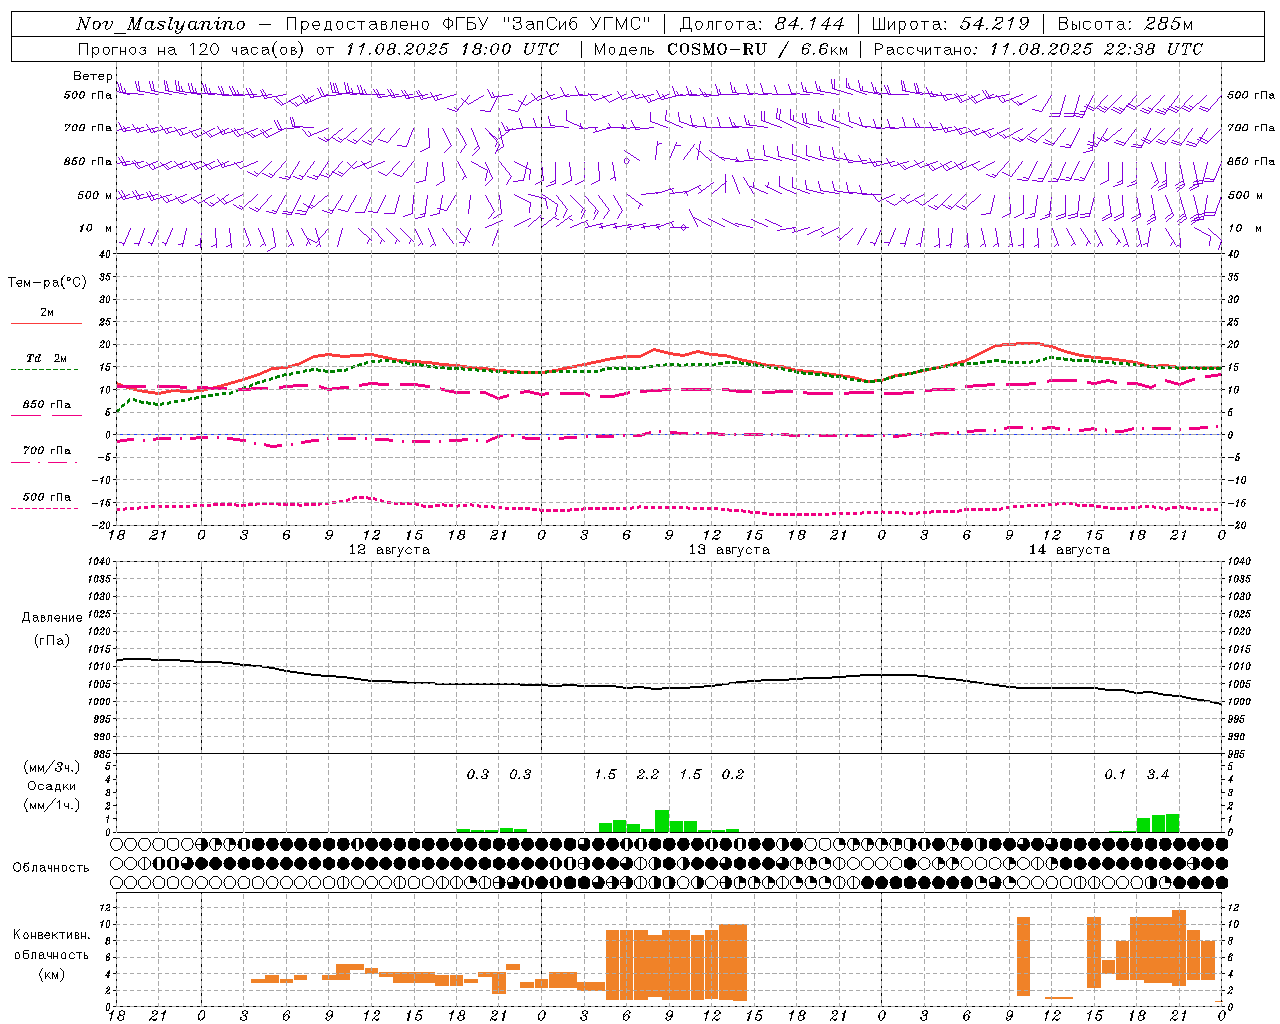Select the '10 м' wind level label on left
The height and width of the screenshot is (1024, 1280).
click(96, 229)
